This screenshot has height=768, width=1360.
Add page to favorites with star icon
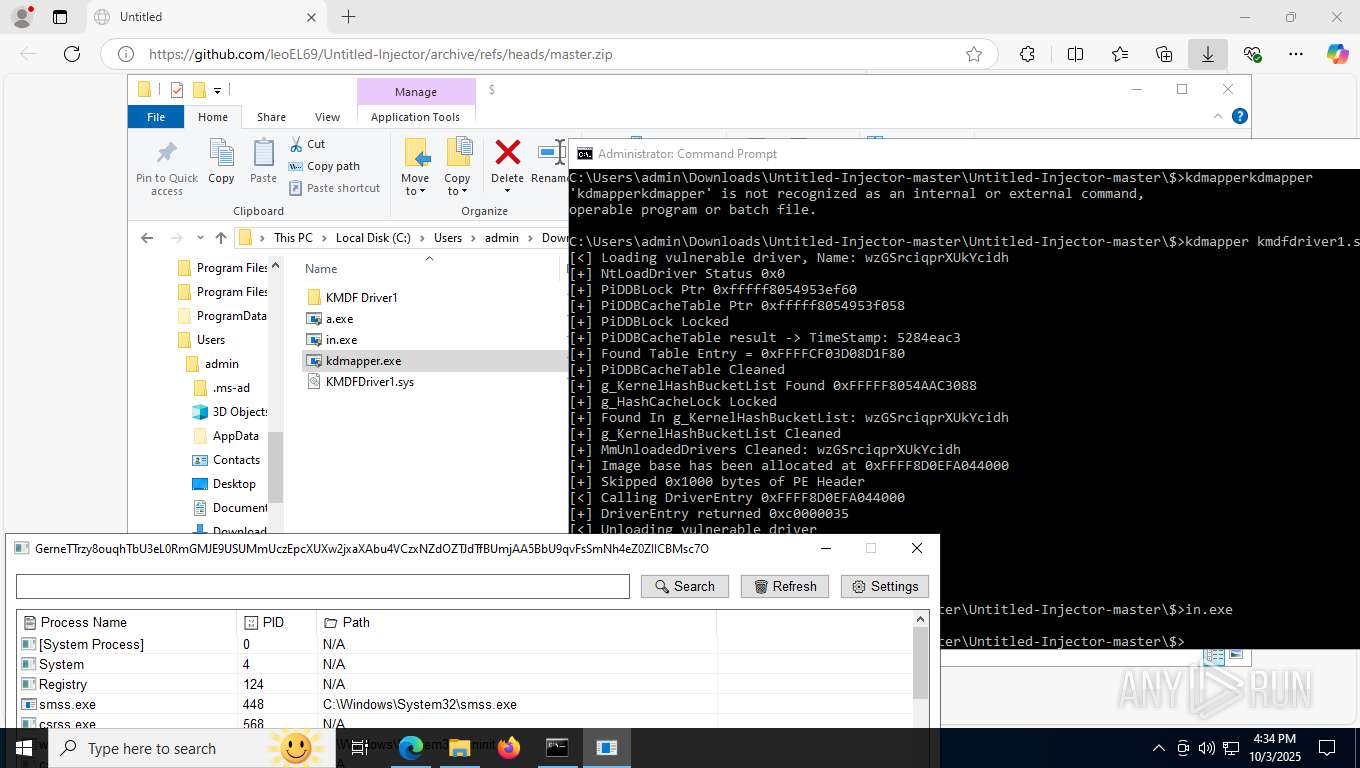click(974, 54)
